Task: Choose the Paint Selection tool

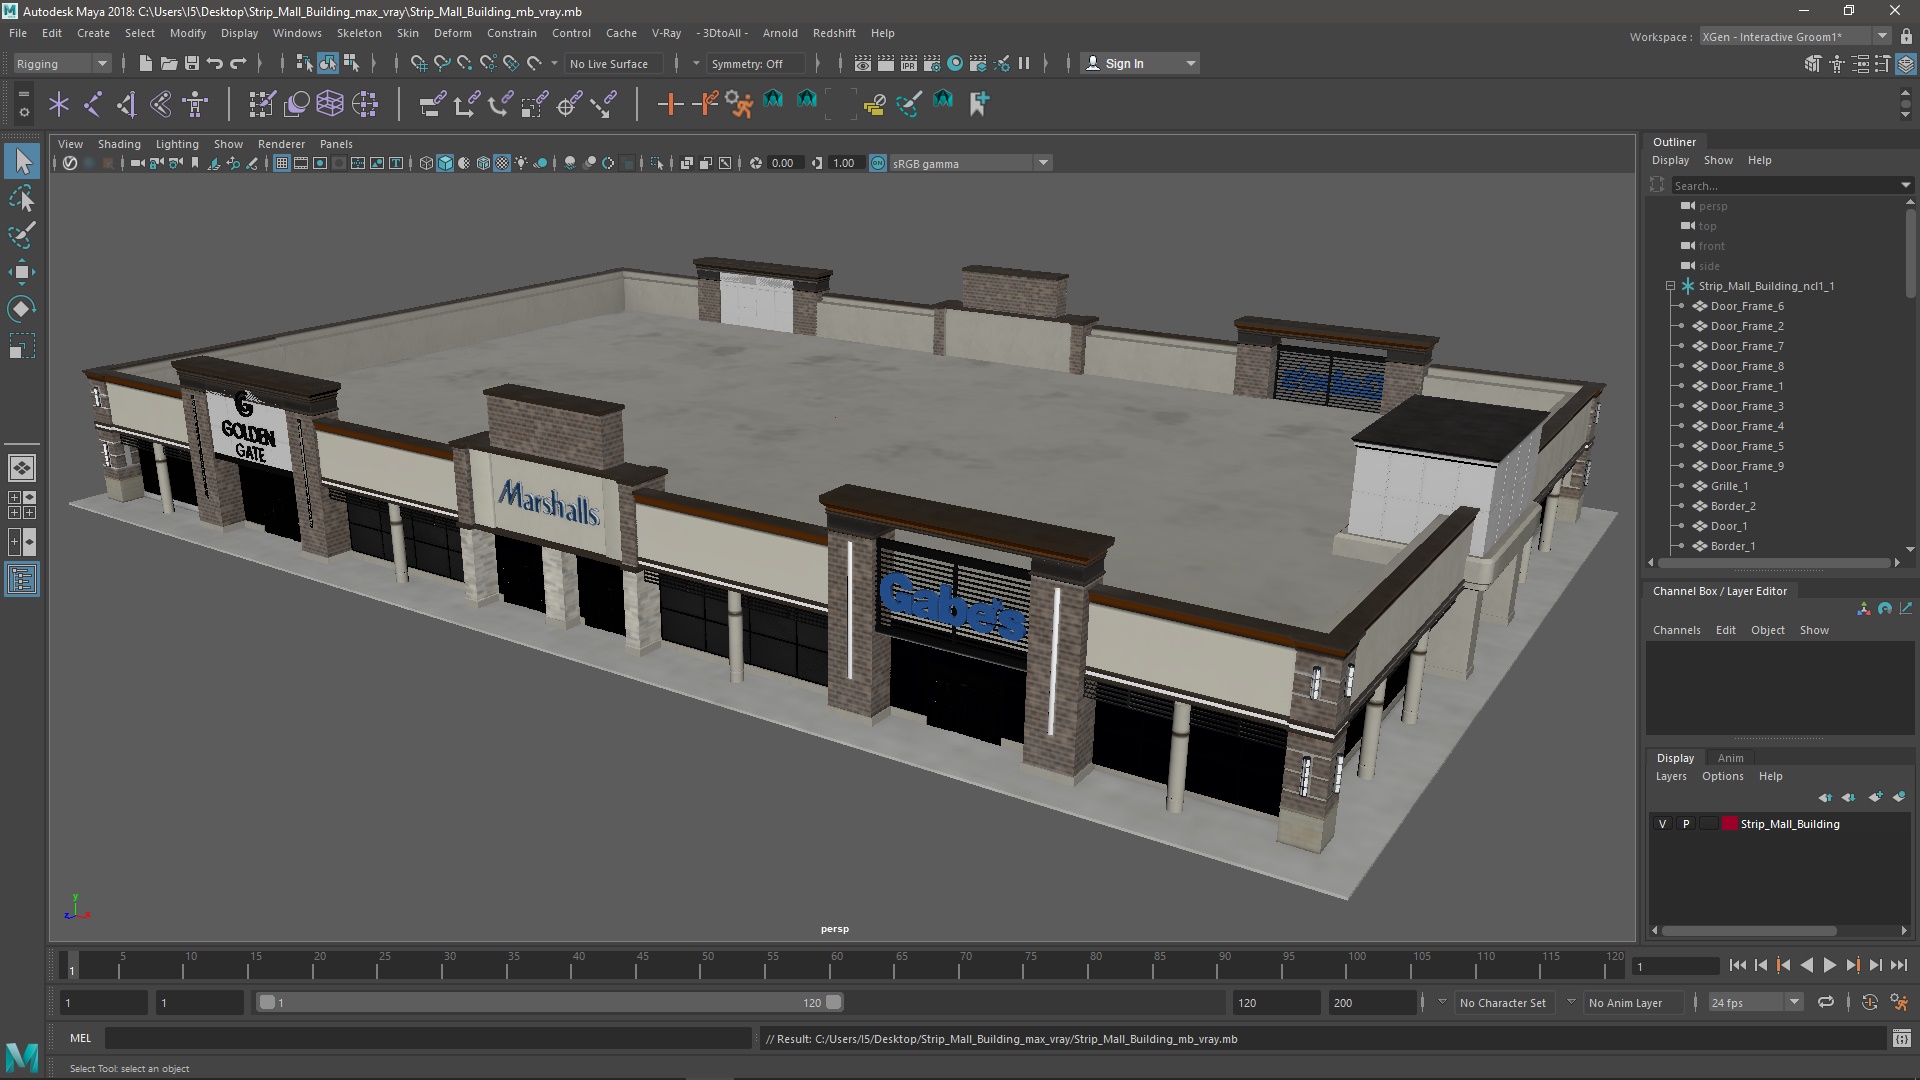Action: [x=22, y=235]
